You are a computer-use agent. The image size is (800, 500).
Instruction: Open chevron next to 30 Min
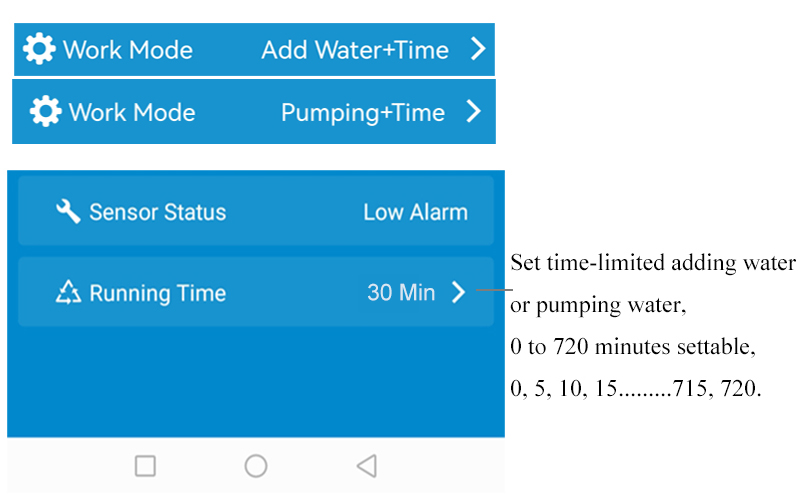click(458, 292)
